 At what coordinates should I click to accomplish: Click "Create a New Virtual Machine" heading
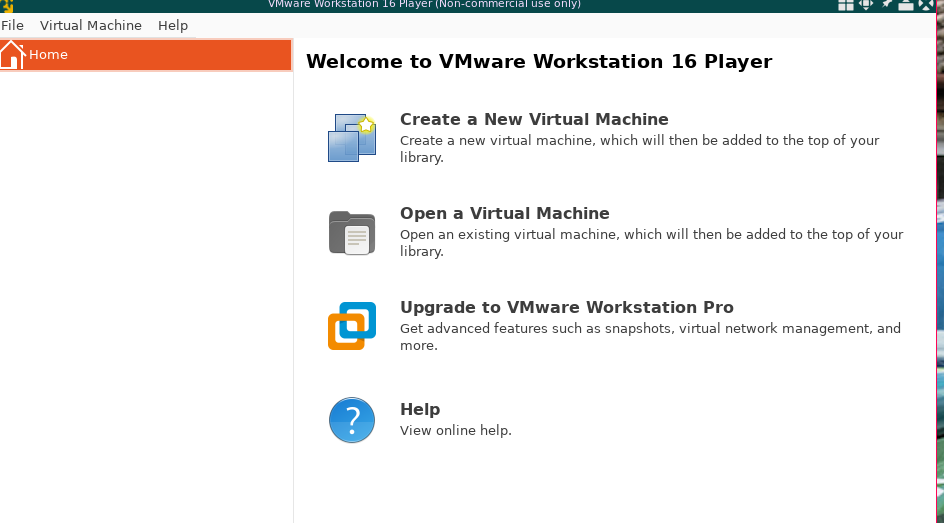pyautogui.click(x=534, y=120)
